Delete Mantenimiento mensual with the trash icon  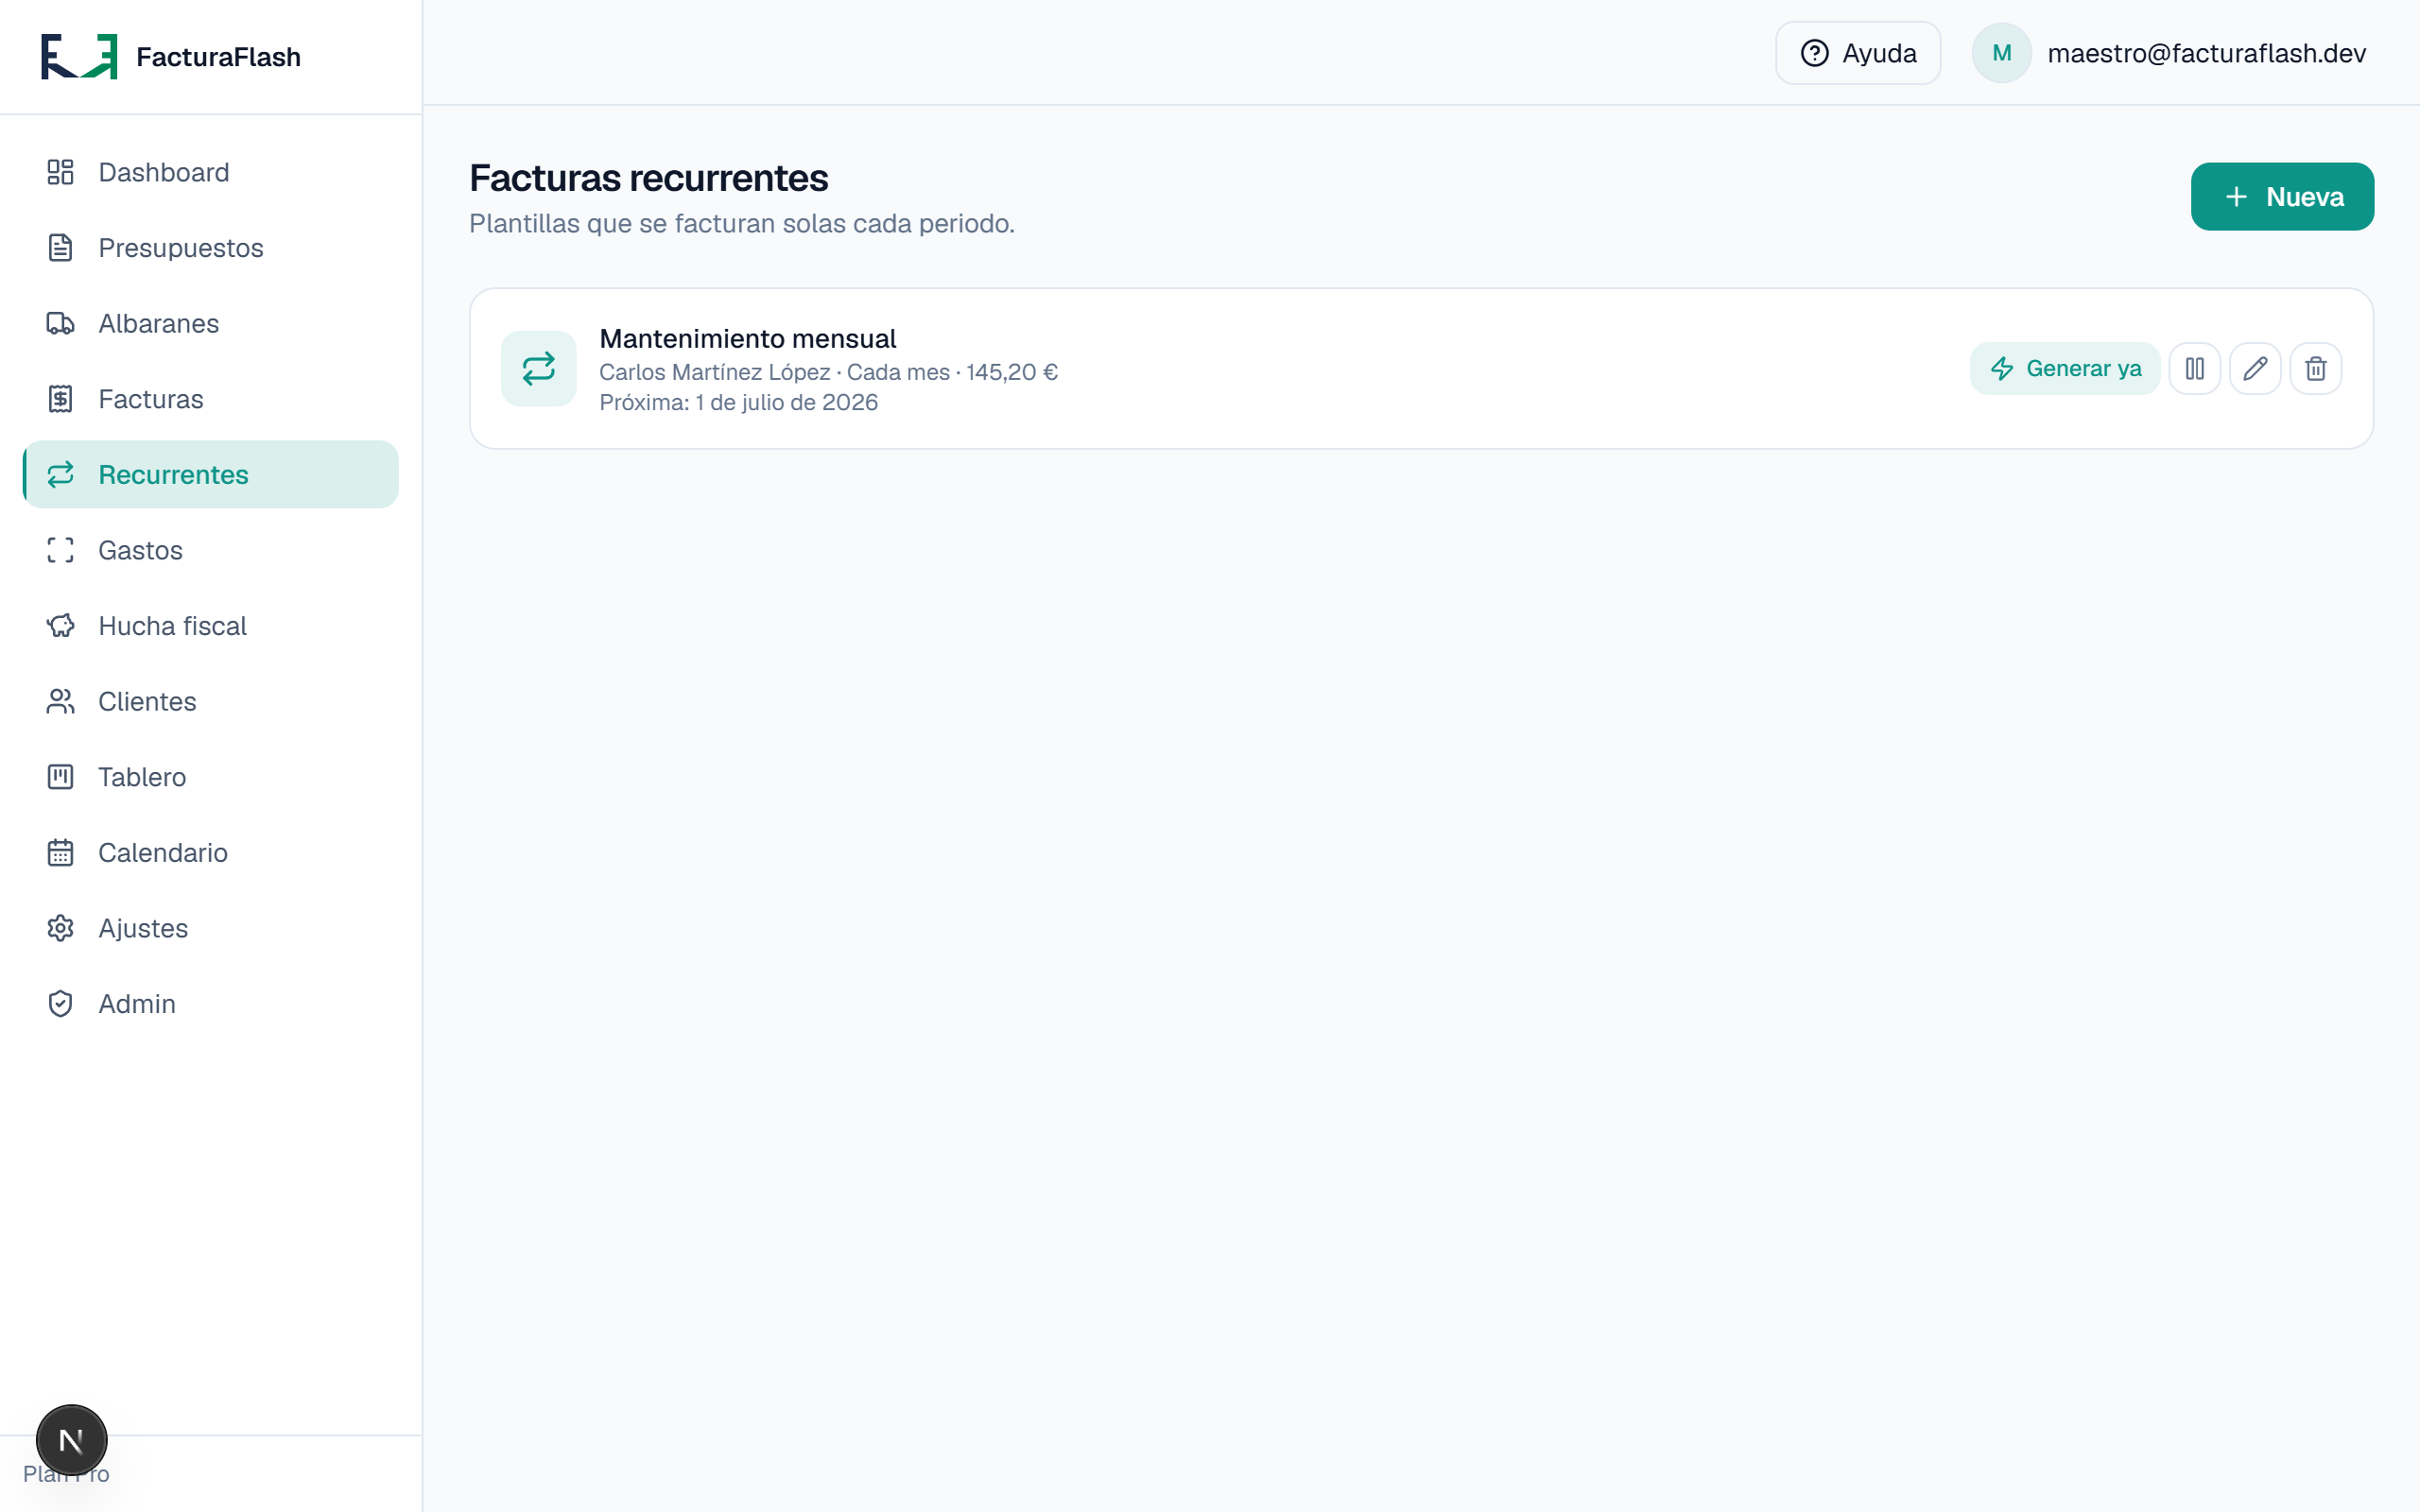pos(2315,369)
